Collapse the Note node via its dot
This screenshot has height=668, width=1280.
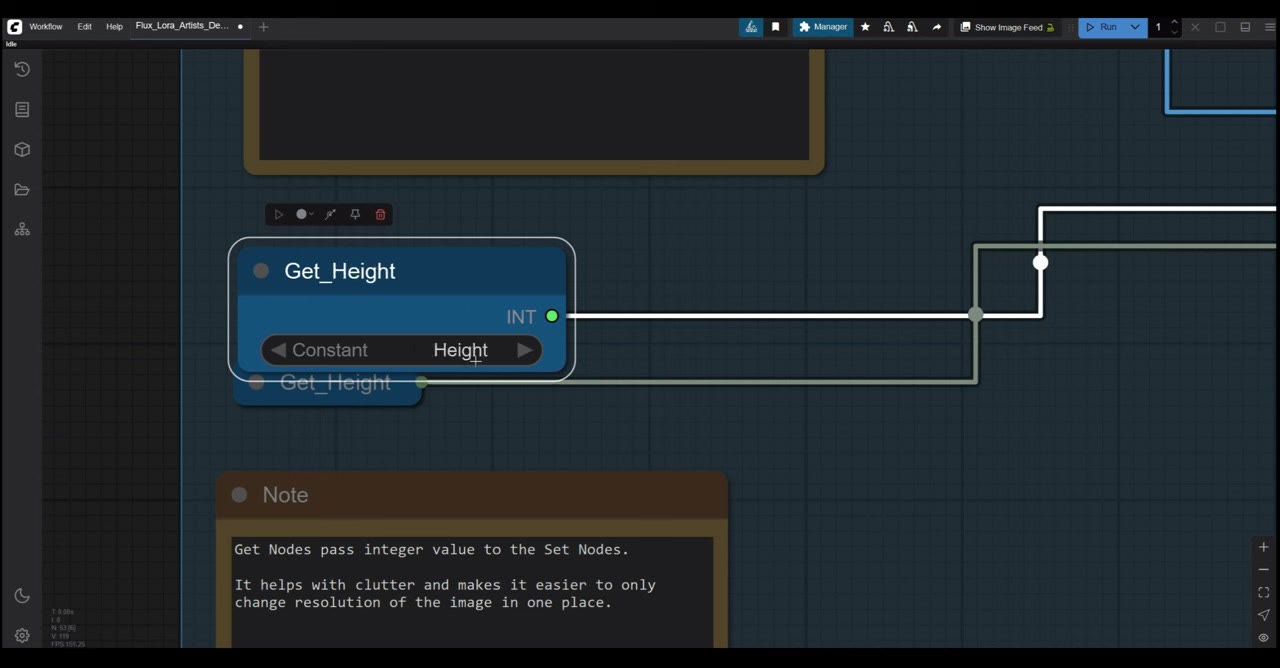click(x=239, y=495)
